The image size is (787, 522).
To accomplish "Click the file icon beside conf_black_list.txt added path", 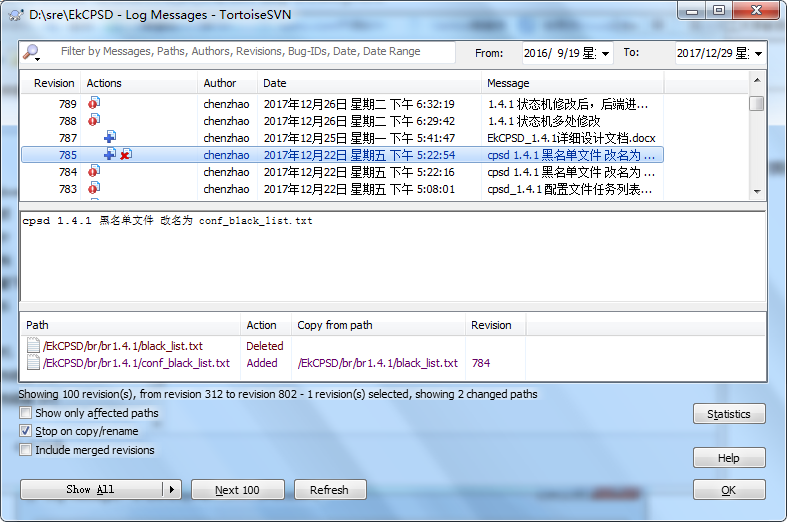I will 33,362.
